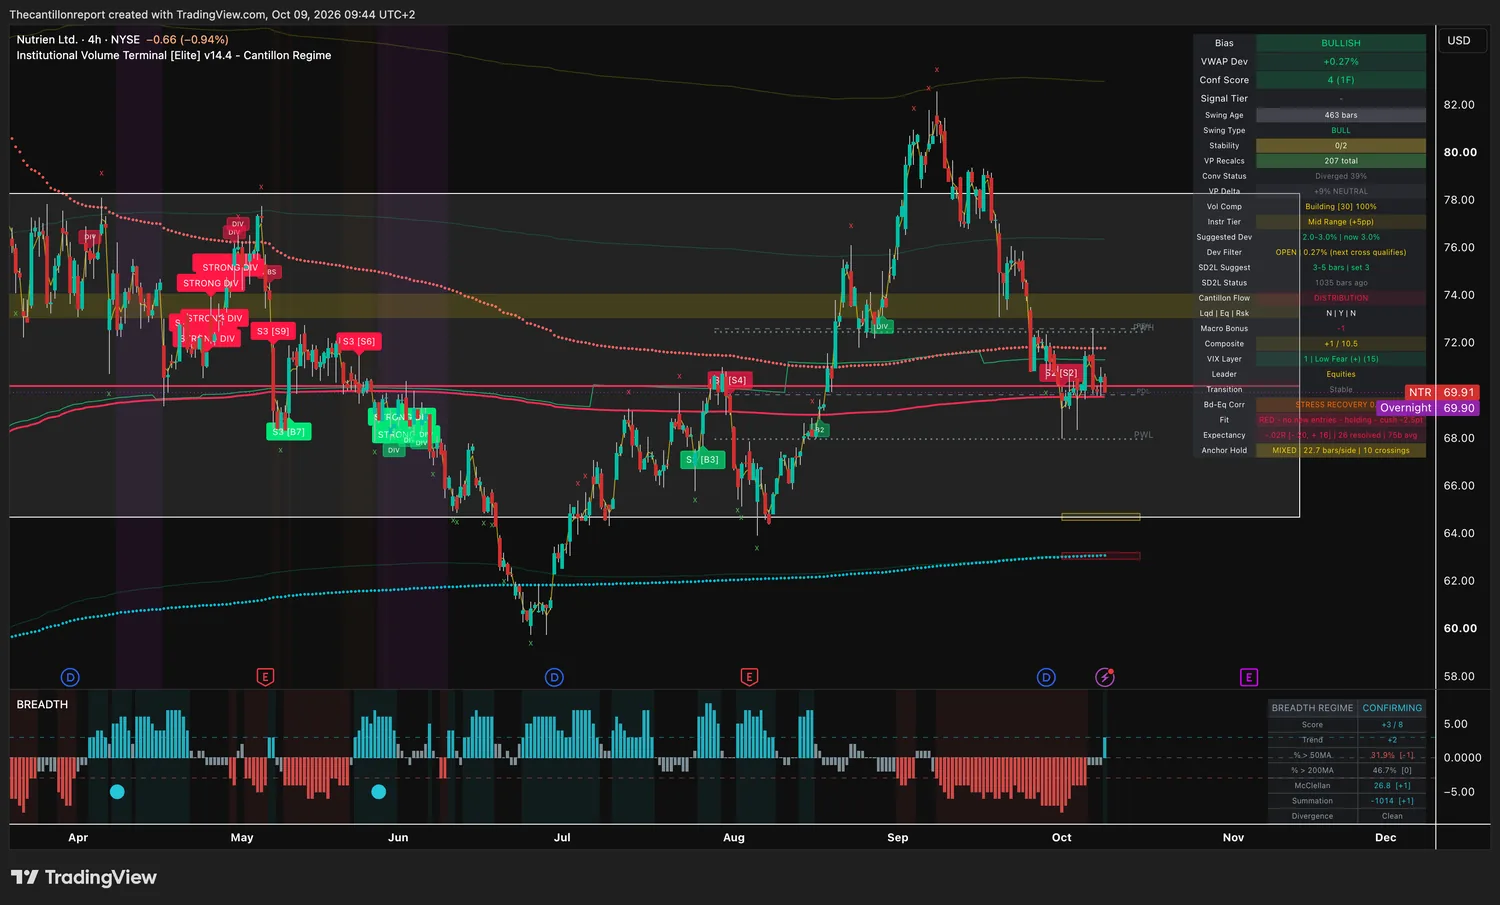Click the Jul label on the time axis
1500x905 pixels.
(562, 838)
